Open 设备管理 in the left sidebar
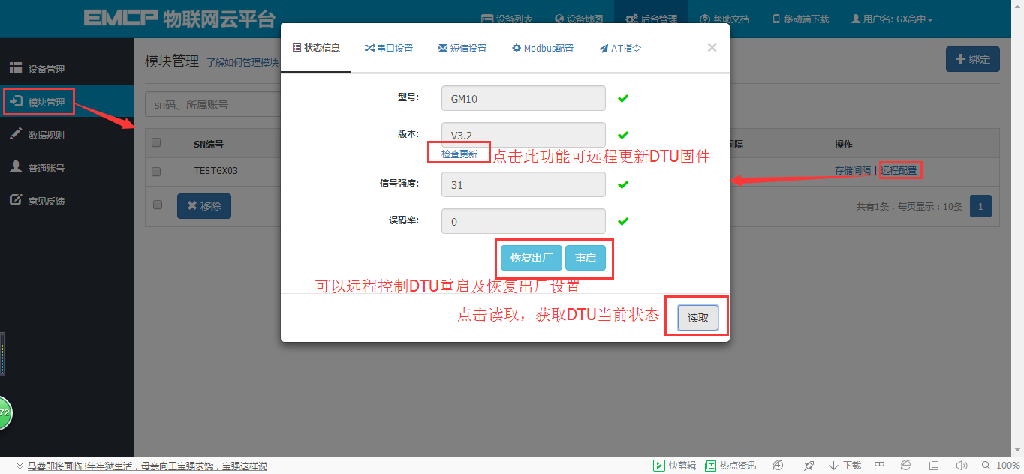This screenshot has width=1024, height=474. [40, 68]
